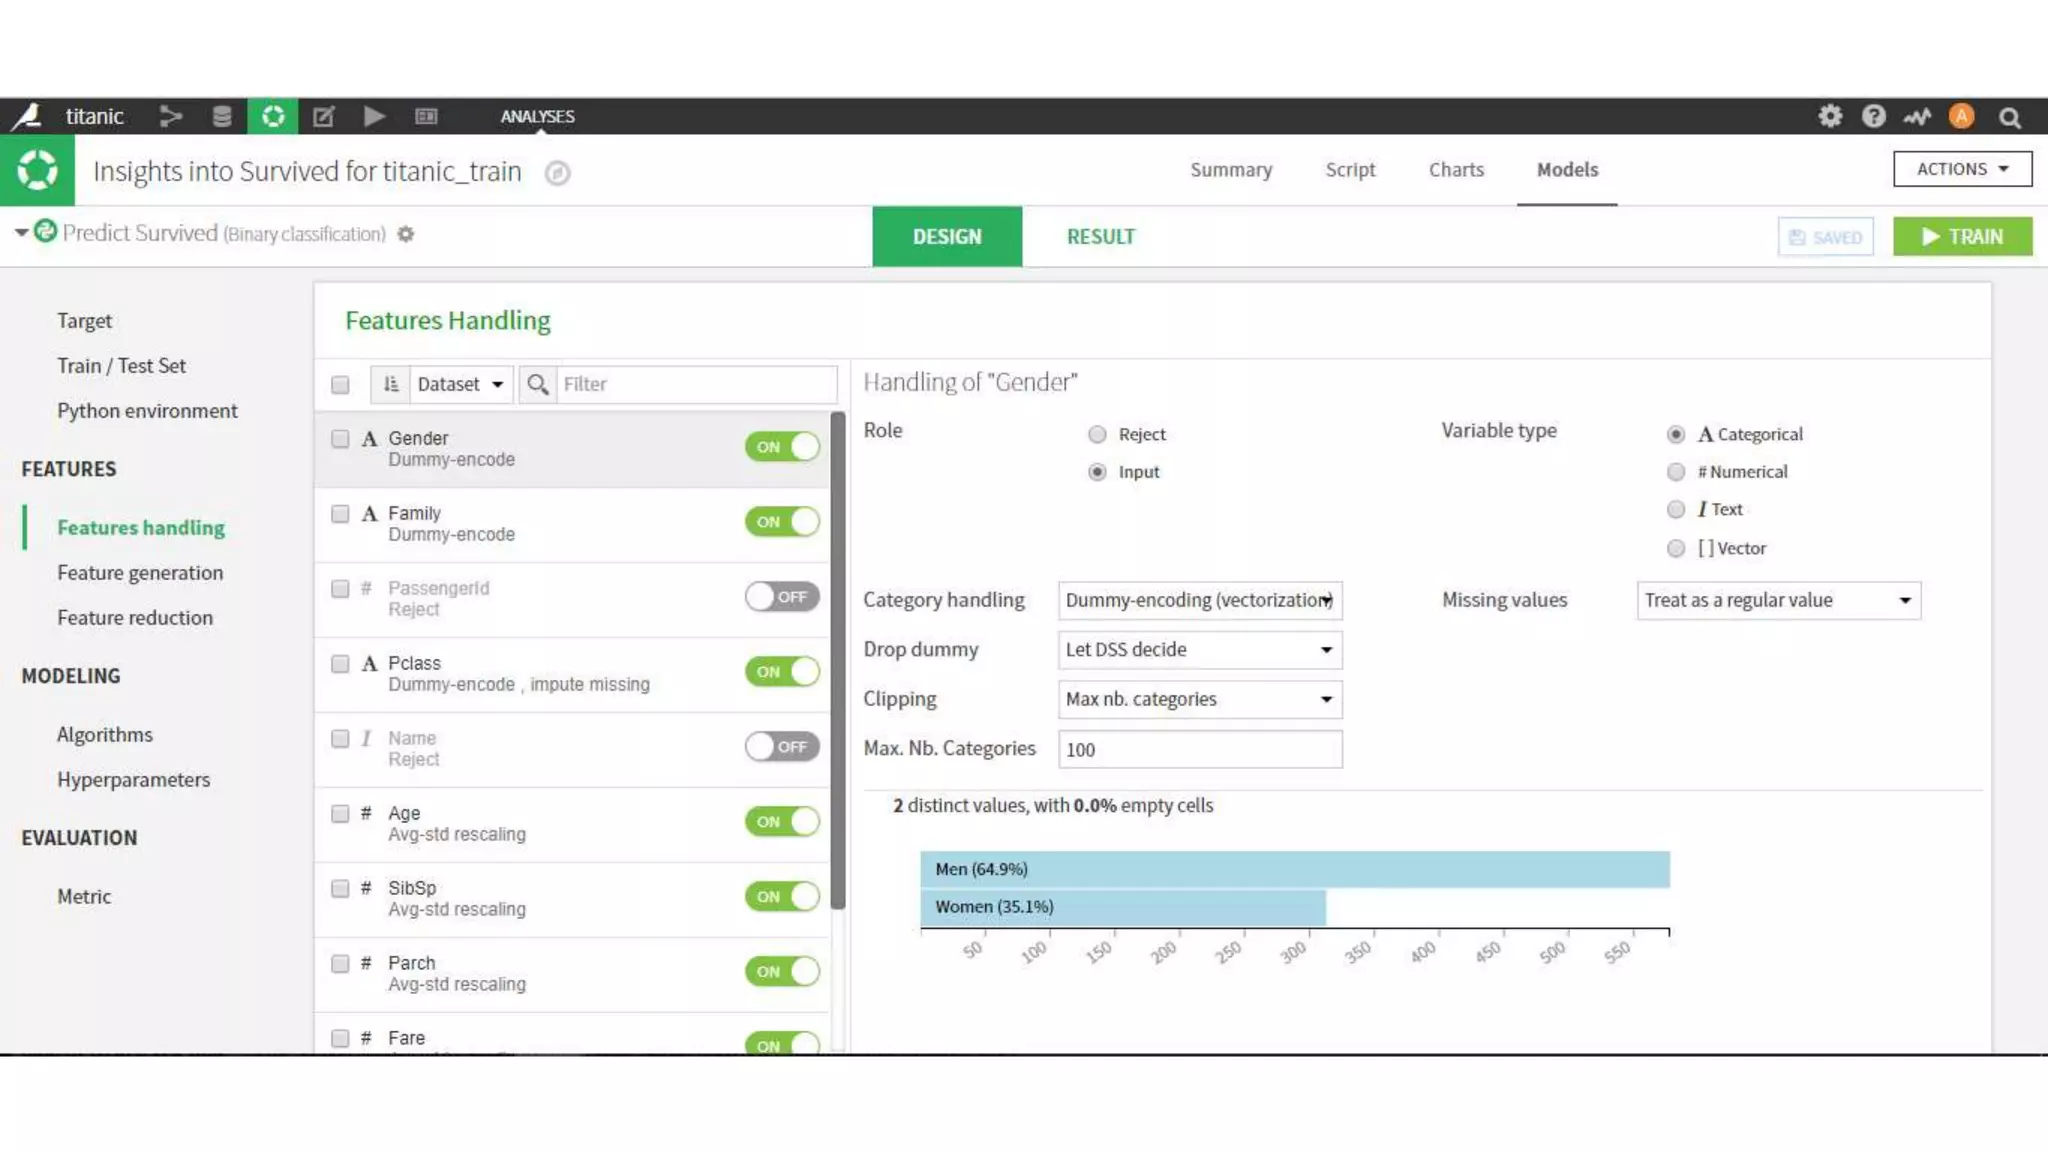Click the green TRAIN button
The height and width of the screenshot is (1152, 2048).
tap(1961, 237)
